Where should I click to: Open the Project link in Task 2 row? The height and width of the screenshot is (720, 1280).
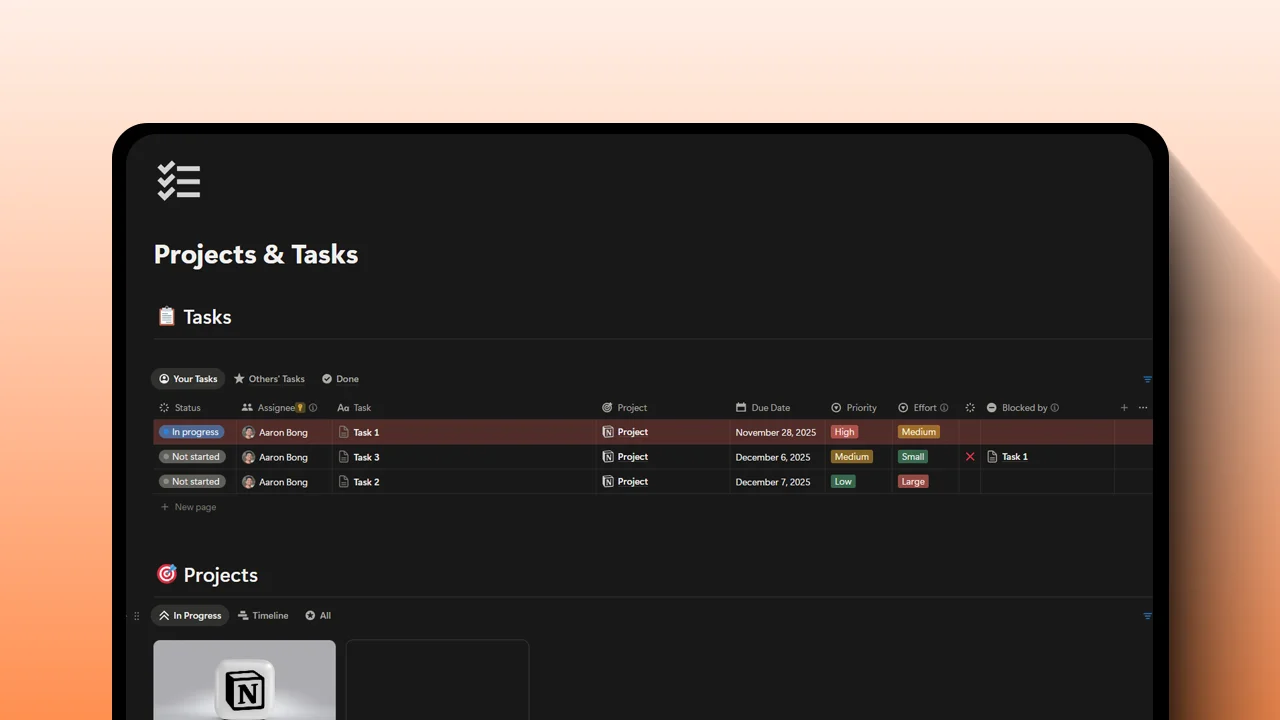(x=633, y=482)
